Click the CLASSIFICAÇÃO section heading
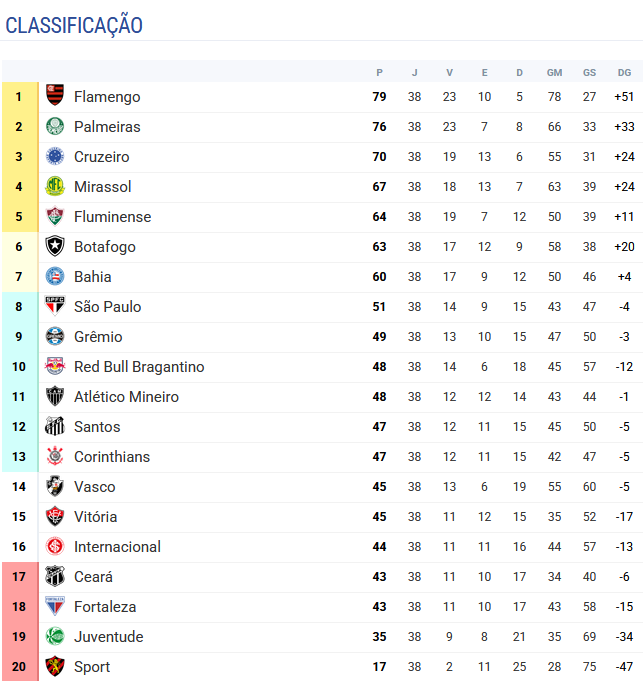This screenshot has width=643, height=681. point(74,26)
